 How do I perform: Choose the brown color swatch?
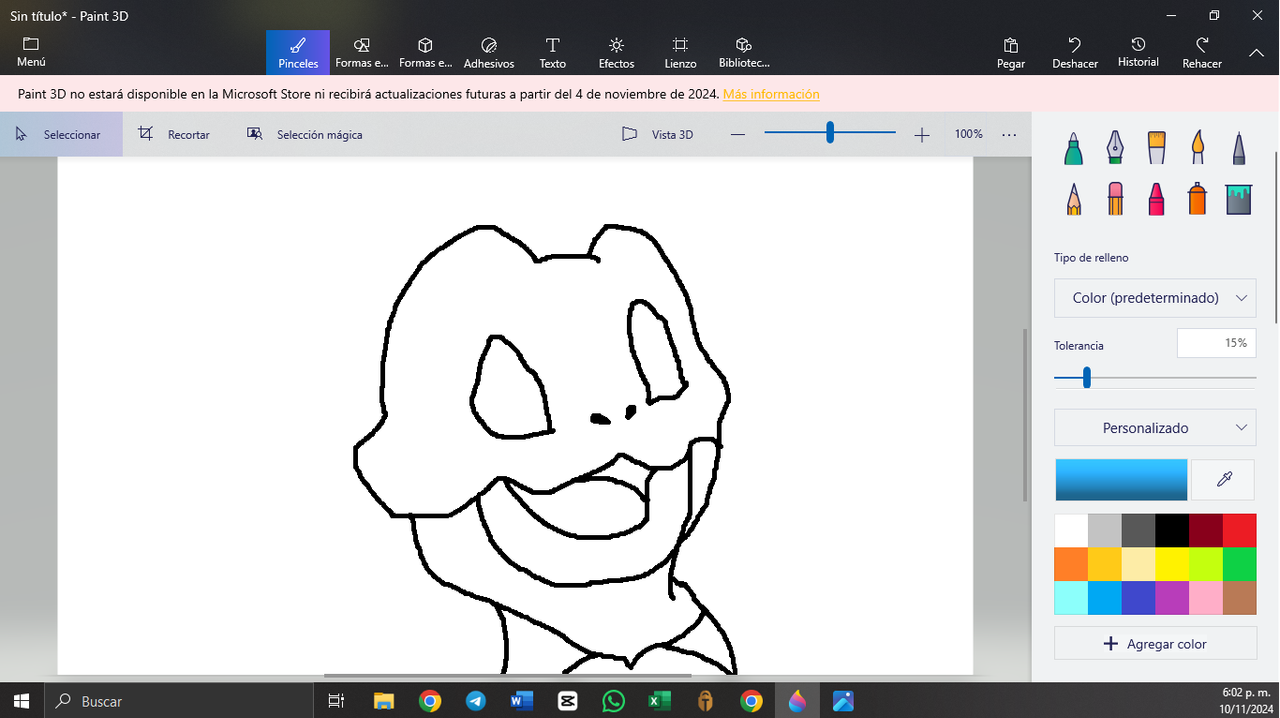tap(1240, 598)
